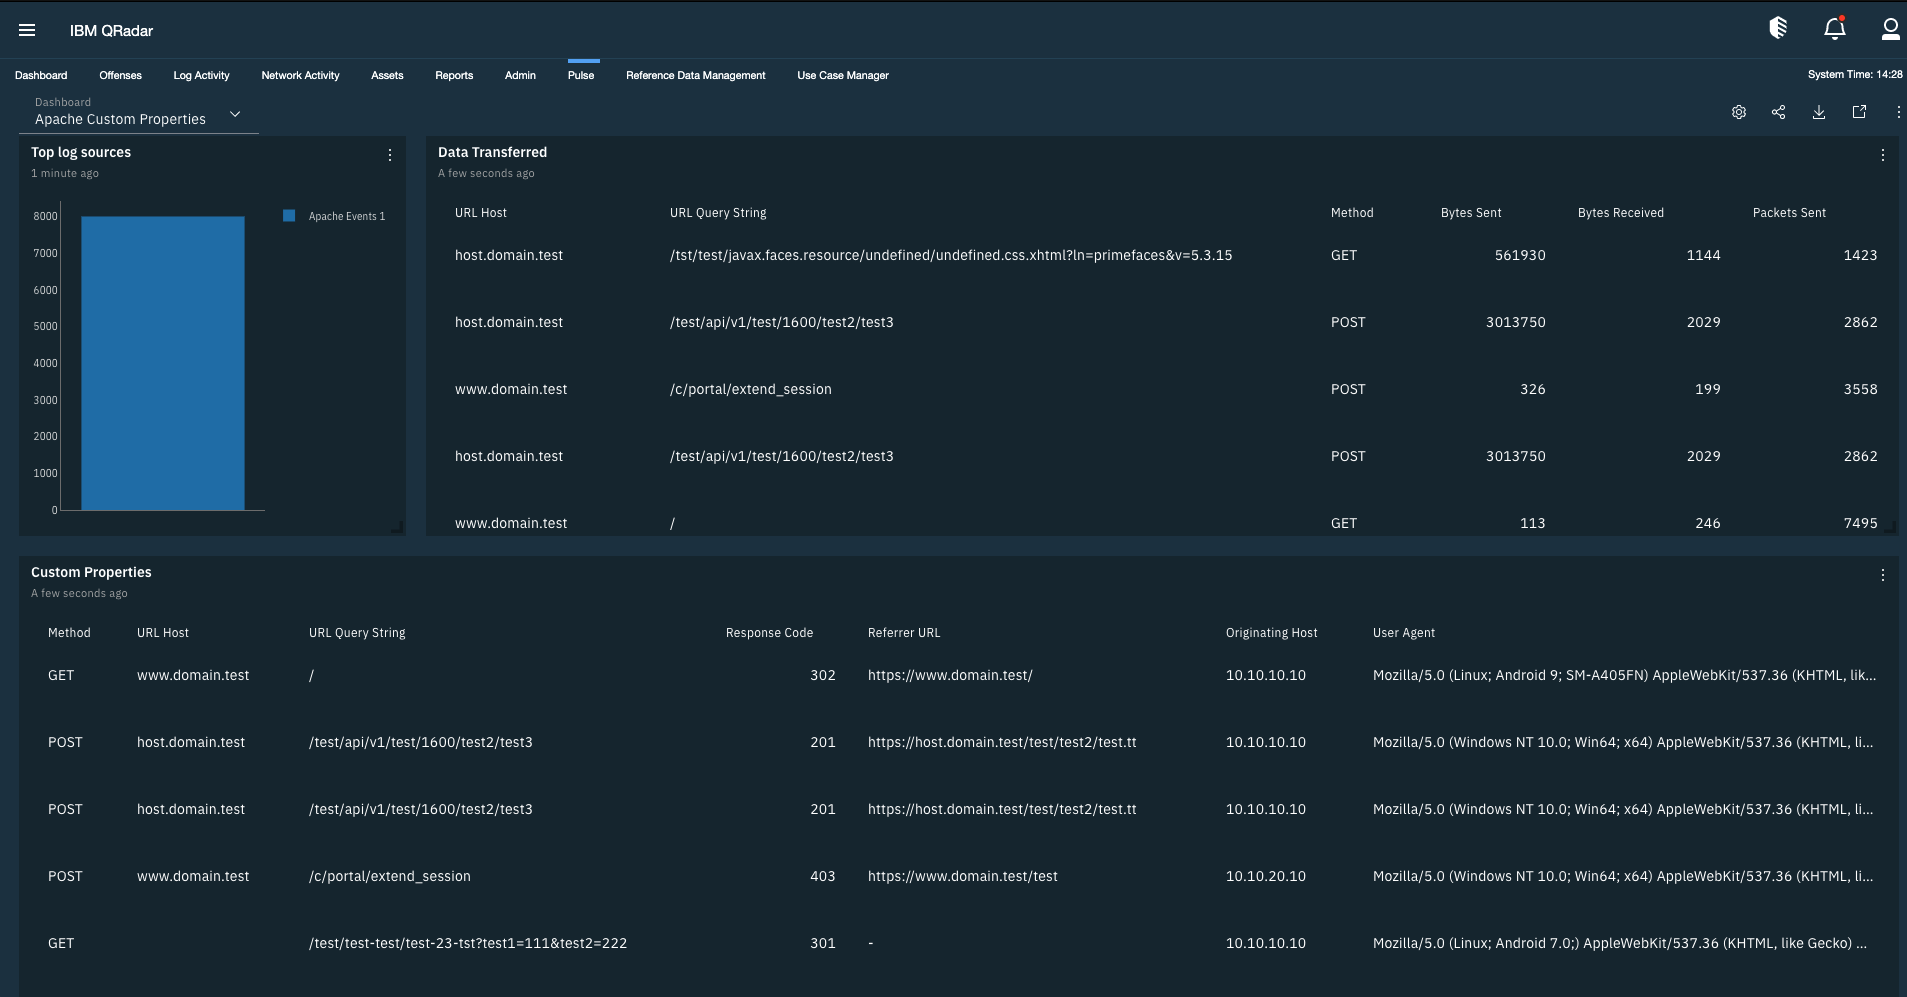Click the IBM QRadar brand link
This screenshot has height=997, width=1907.
coord(110,30)
